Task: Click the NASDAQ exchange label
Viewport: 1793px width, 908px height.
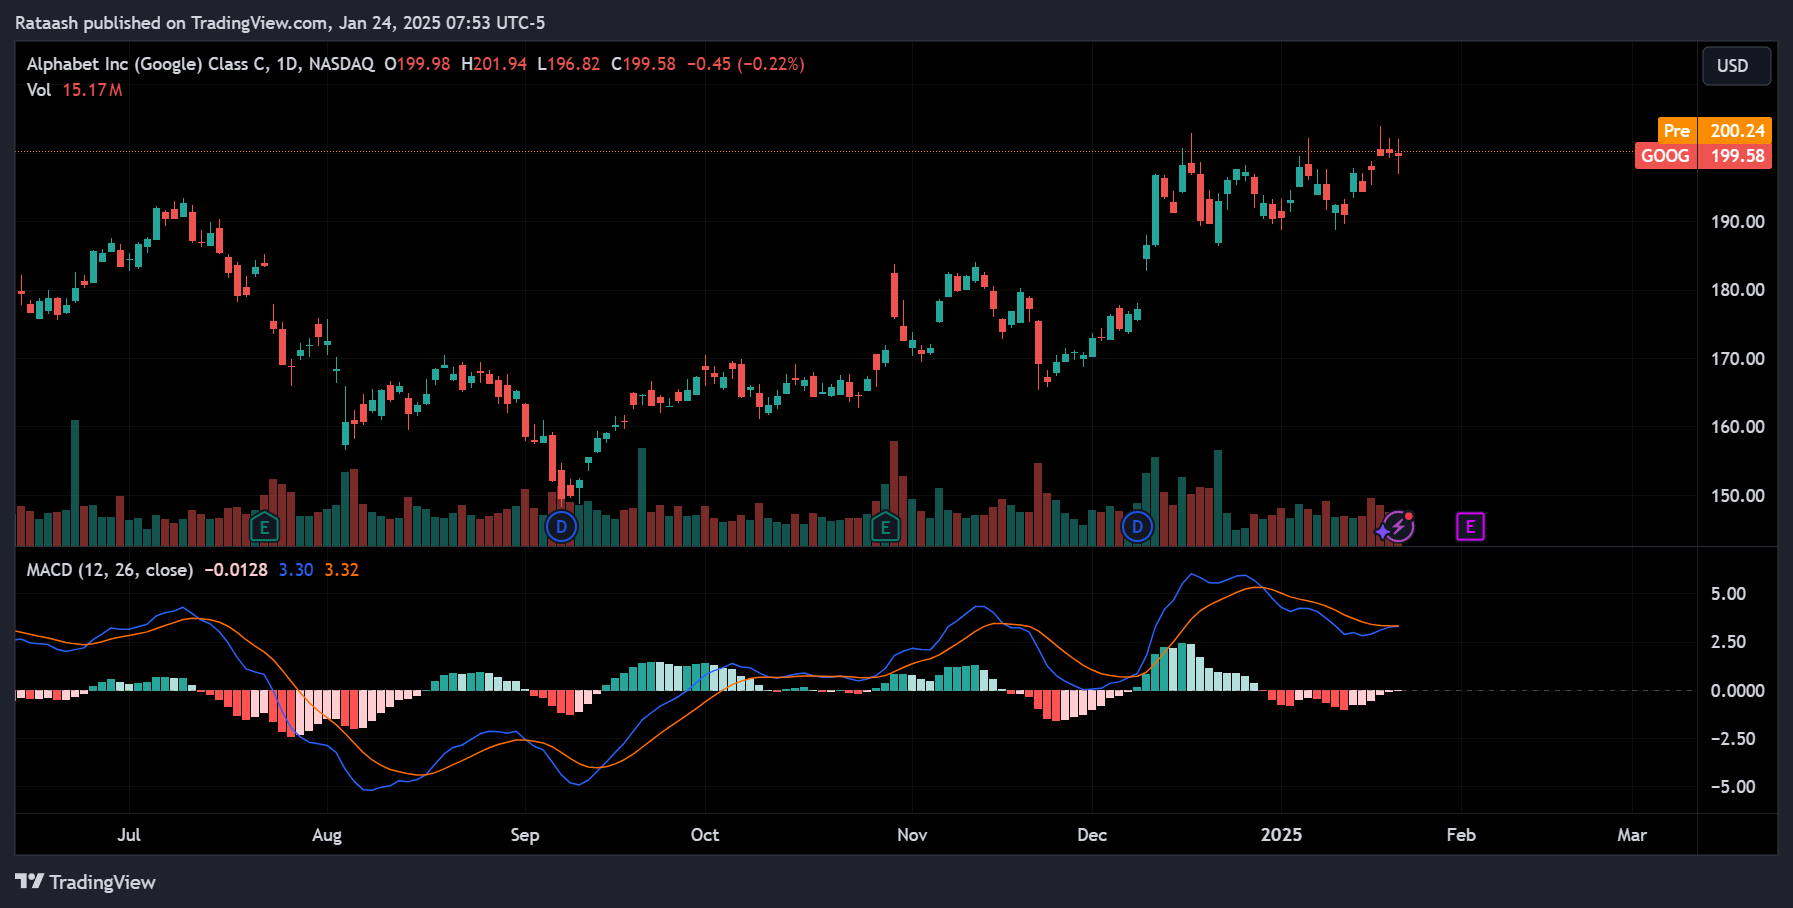Action: pyautogui.click(x=341, y=64)
